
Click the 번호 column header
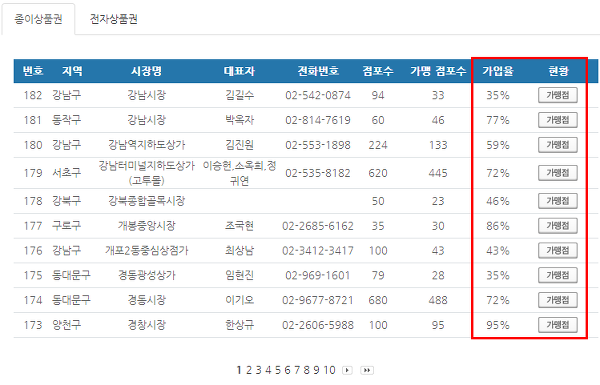coord(33,71)
